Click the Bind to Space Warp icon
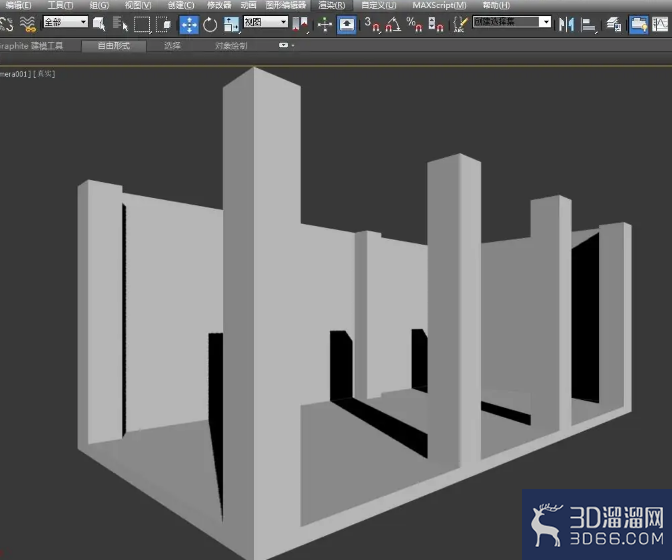Screen dimensions: 672x560 28,24
